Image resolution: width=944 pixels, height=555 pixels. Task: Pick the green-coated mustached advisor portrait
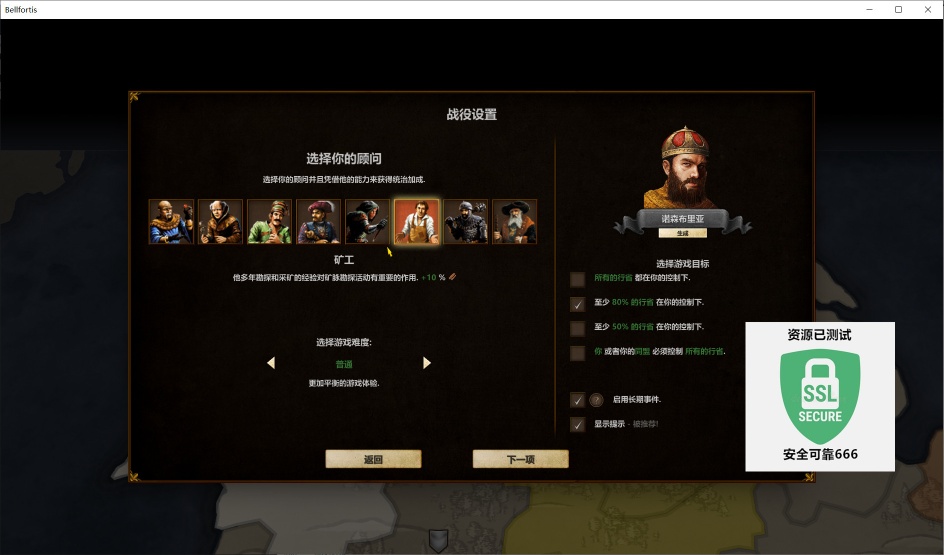[270, 222]
